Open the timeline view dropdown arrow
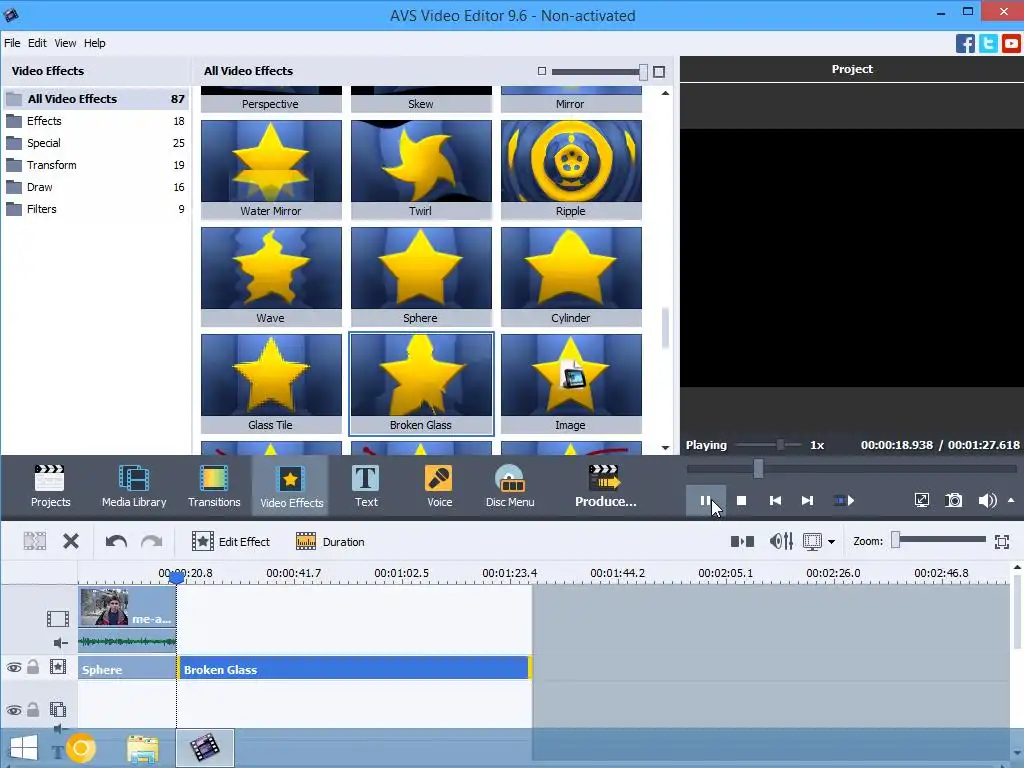Screen dimensions: 1024x768 [831, 542]
